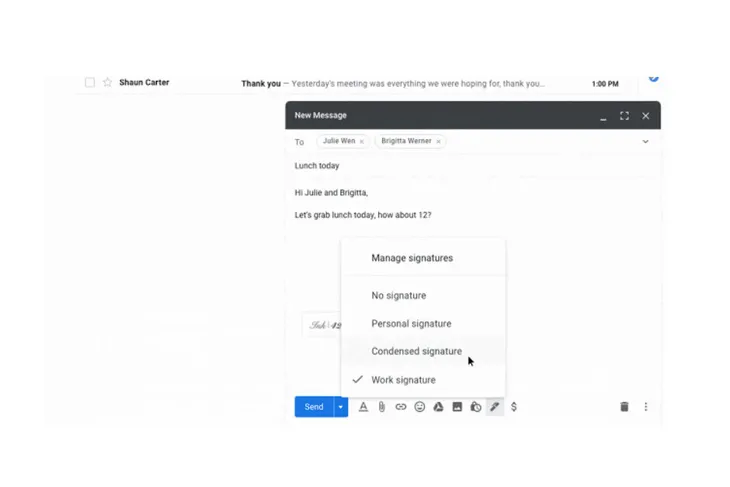Viewport: 730px width, 487px height.
Task: Click the blue Send button
Action: 314,407
